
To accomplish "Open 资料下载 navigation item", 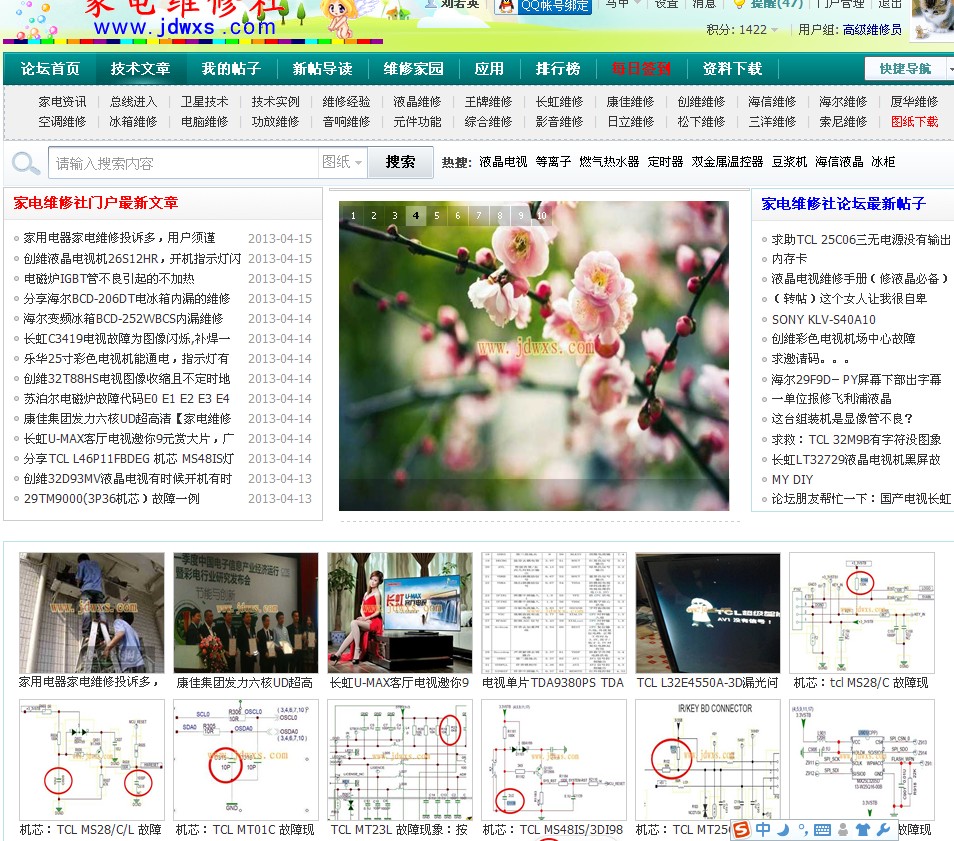I will pos(733,69).
